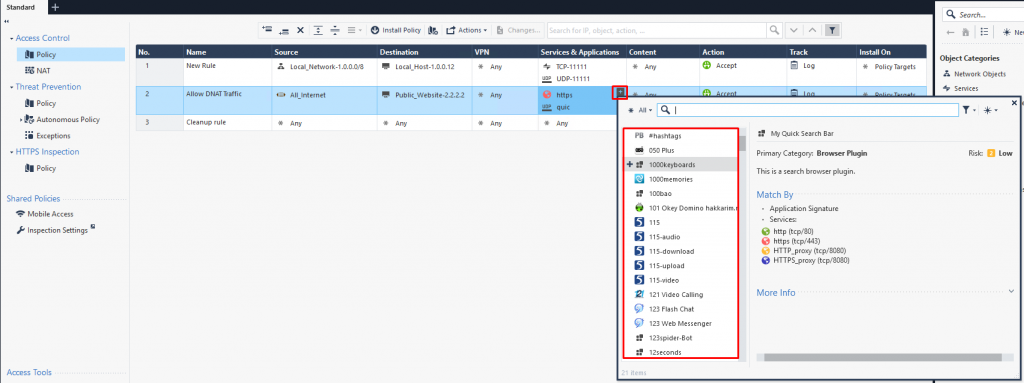Click the Objects panel Search field
This screenshot has width=1024, height=383.
click(984, 14)
